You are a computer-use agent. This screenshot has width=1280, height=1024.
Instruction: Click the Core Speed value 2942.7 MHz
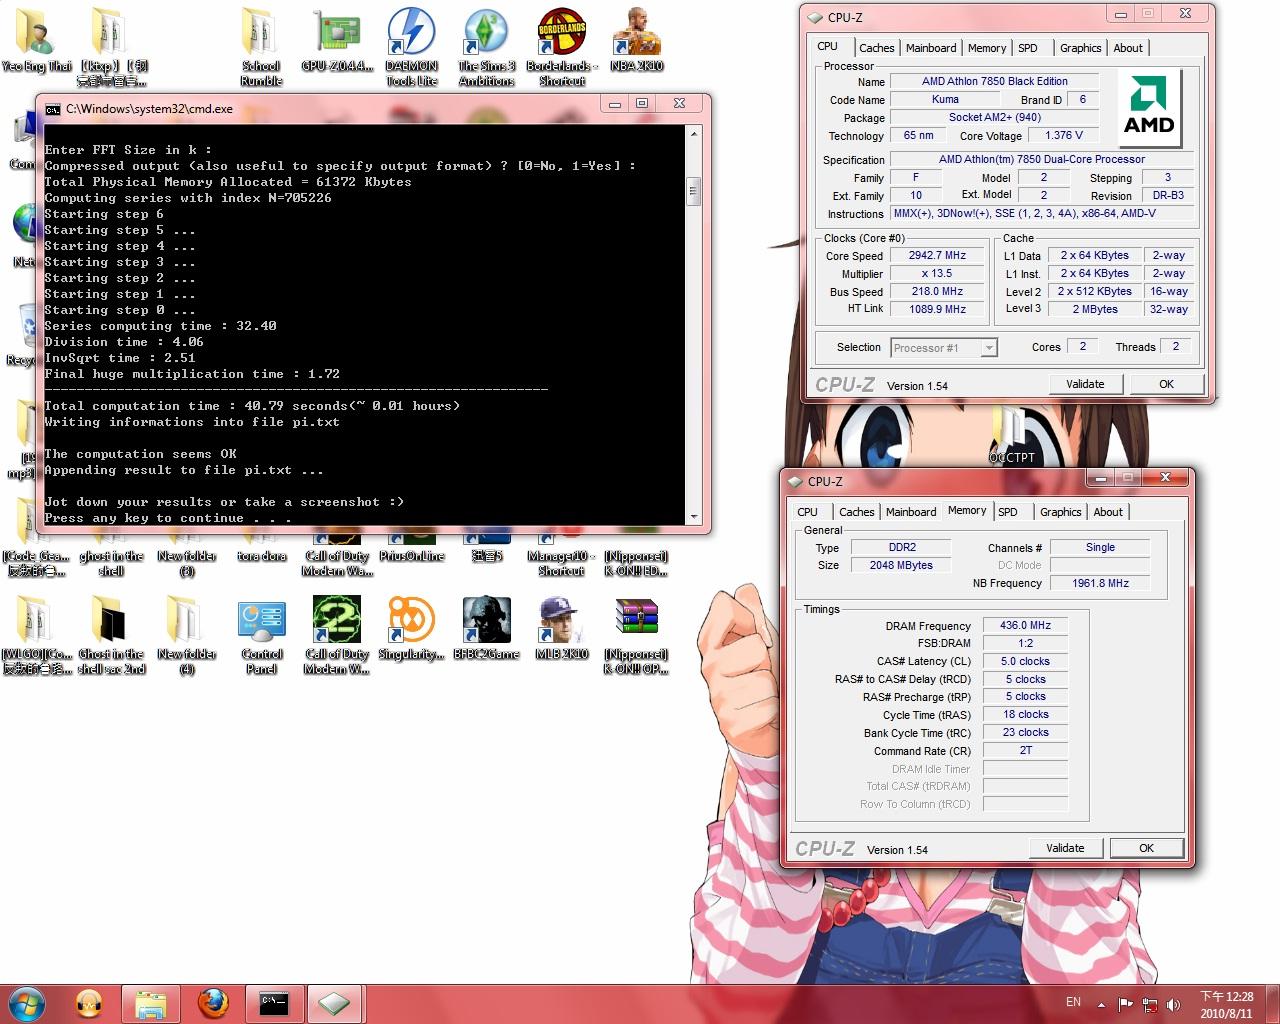(937, 256)
